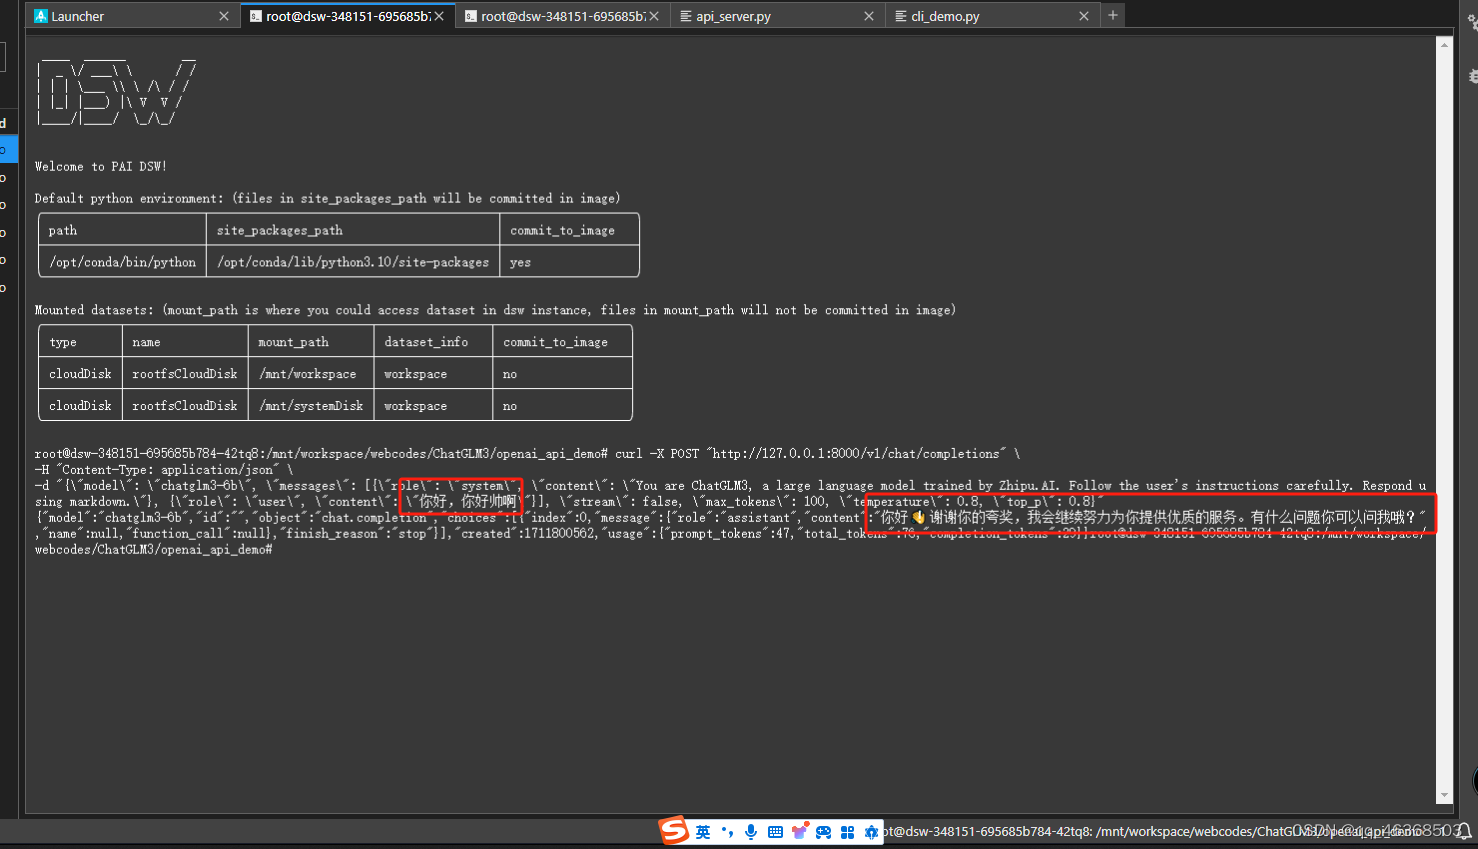The width and height of the screenshot is (1478, 849).
Task: Click the 'rootfsCloudDisk' cell in the /mnt/workspace row
Action: pyautogui.click(x=185, y=374)
